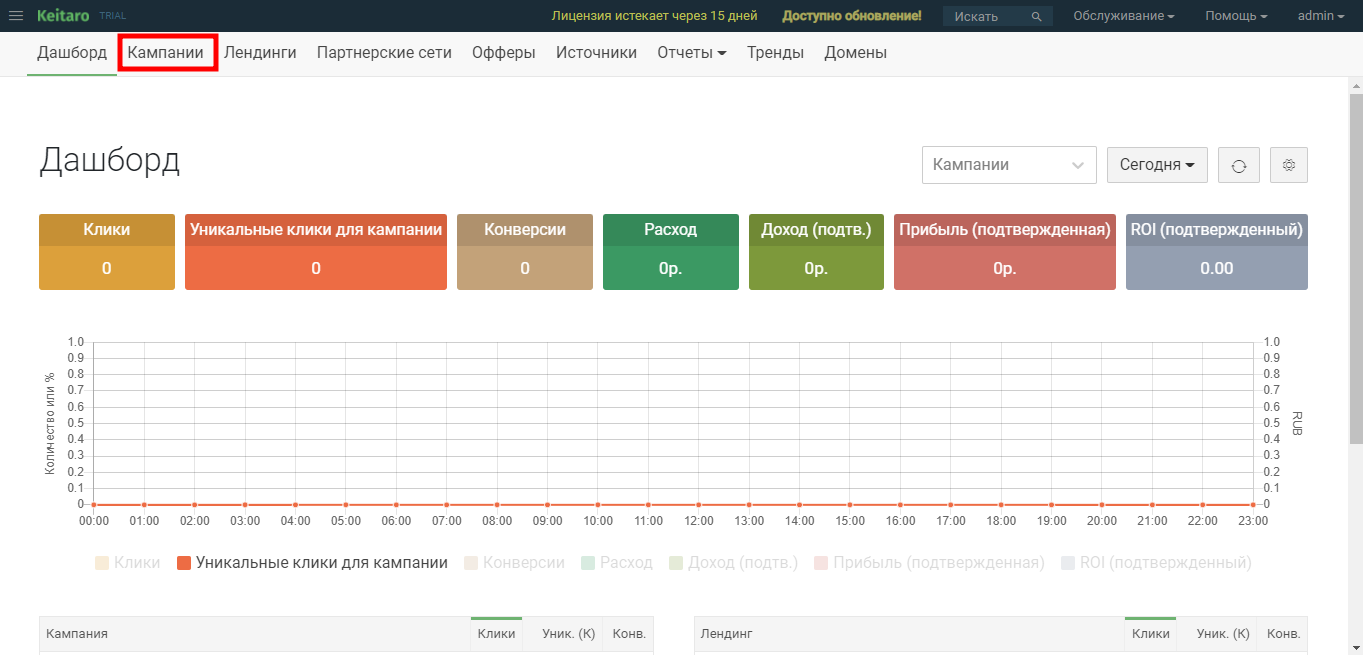The width and height of the screenshot is (1363, 655).
Task: Open the Сегодня date range dropdown
Action: [1156, 165]
